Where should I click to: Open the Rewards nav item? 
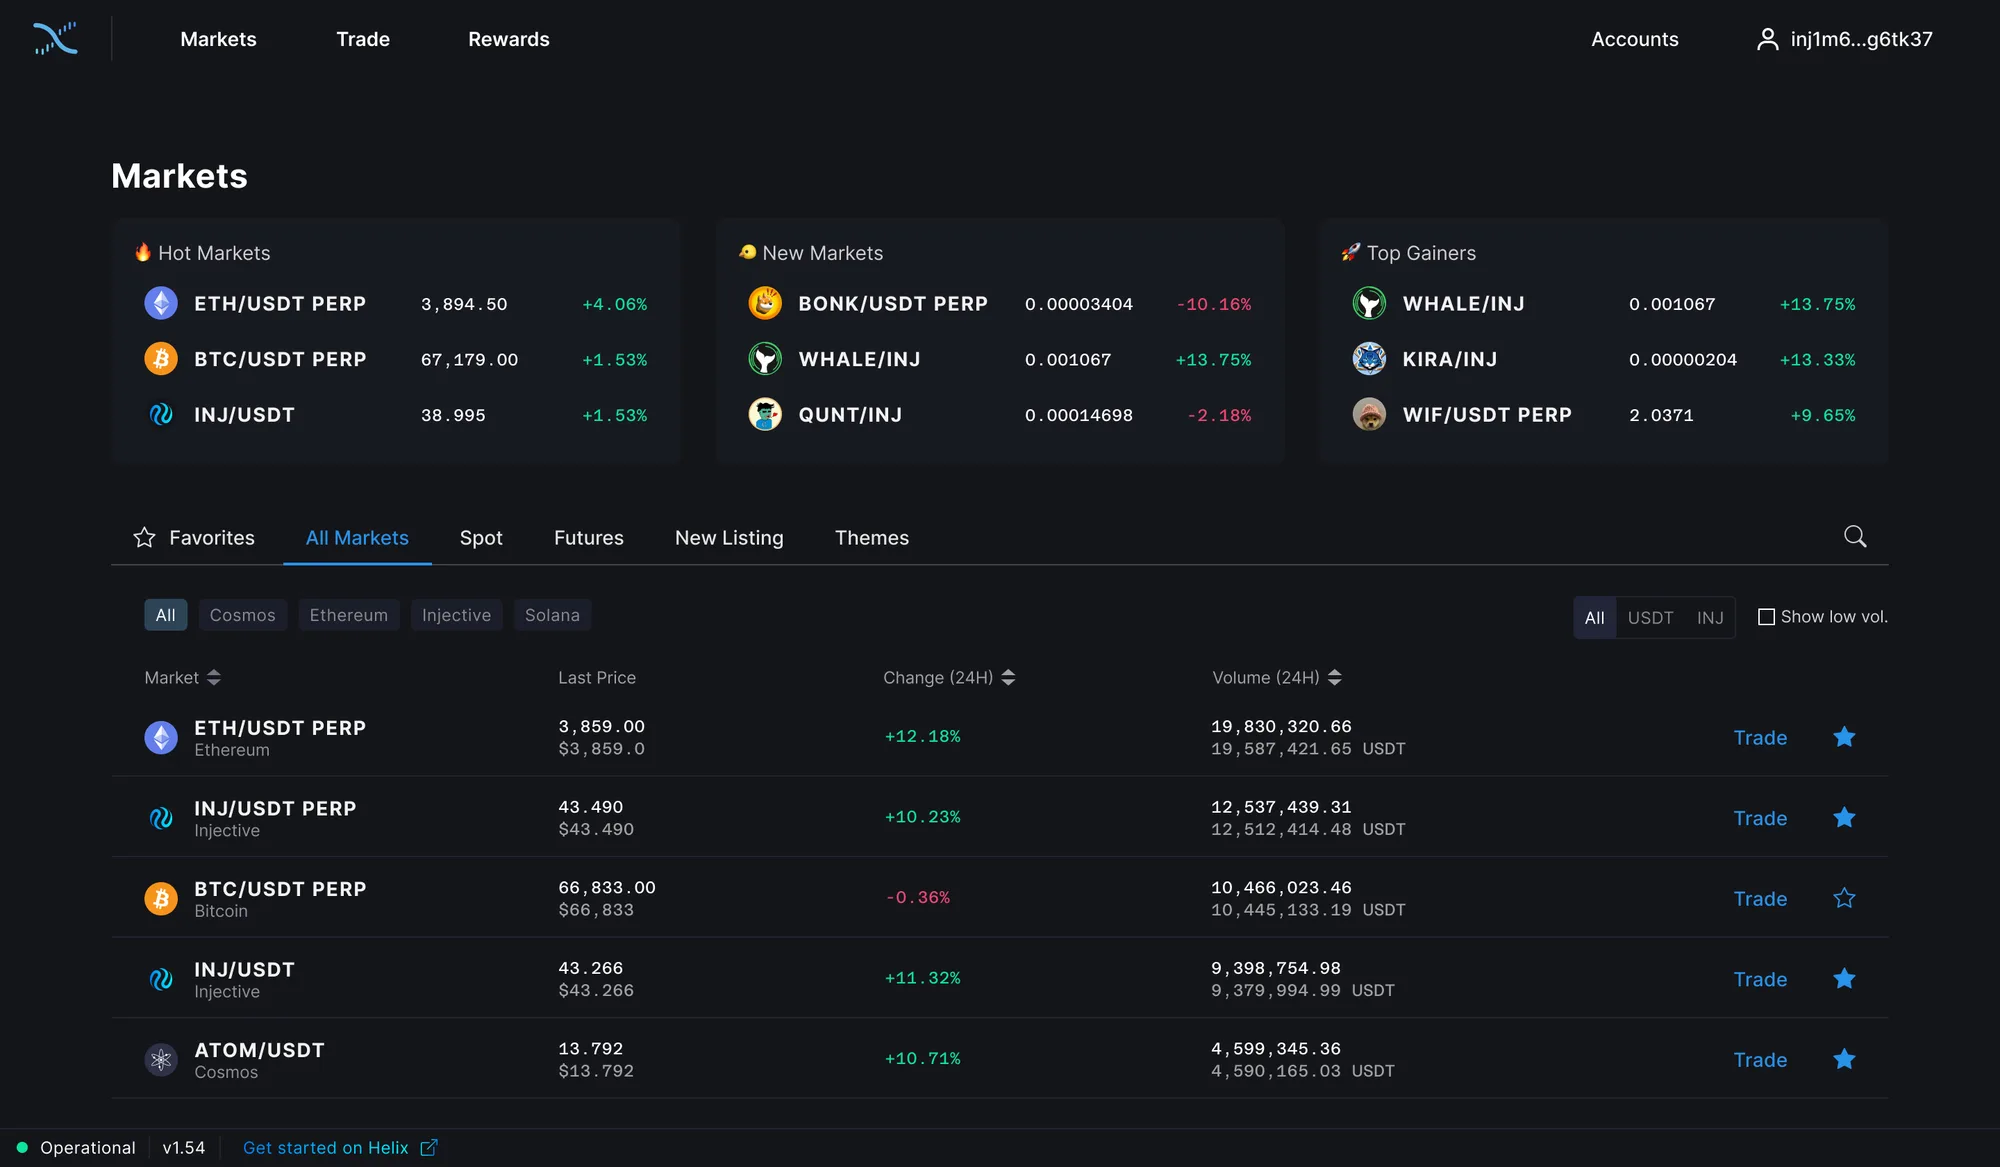click(x=509, y=39)
